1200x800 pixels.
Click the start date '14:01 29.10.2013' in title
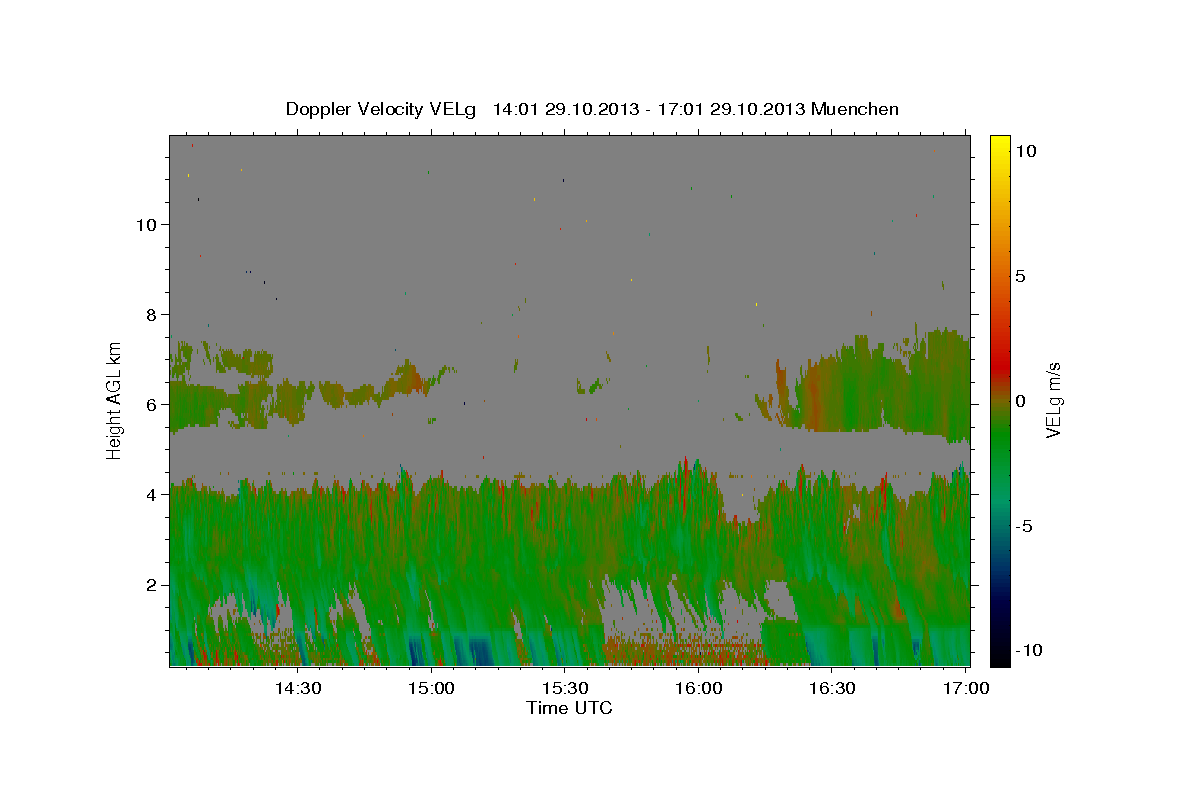coord(565,109)
